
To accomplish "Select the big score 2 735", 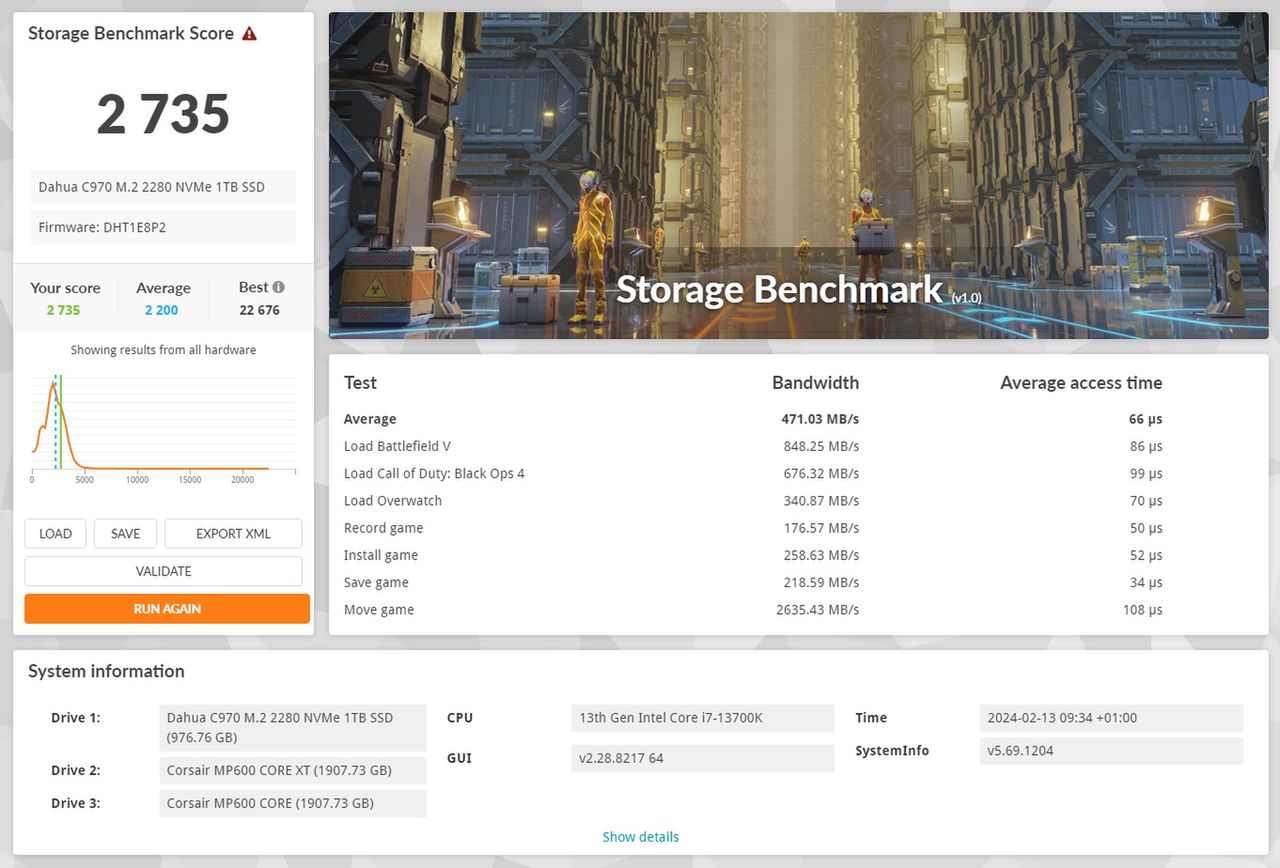I will (163, 114).
